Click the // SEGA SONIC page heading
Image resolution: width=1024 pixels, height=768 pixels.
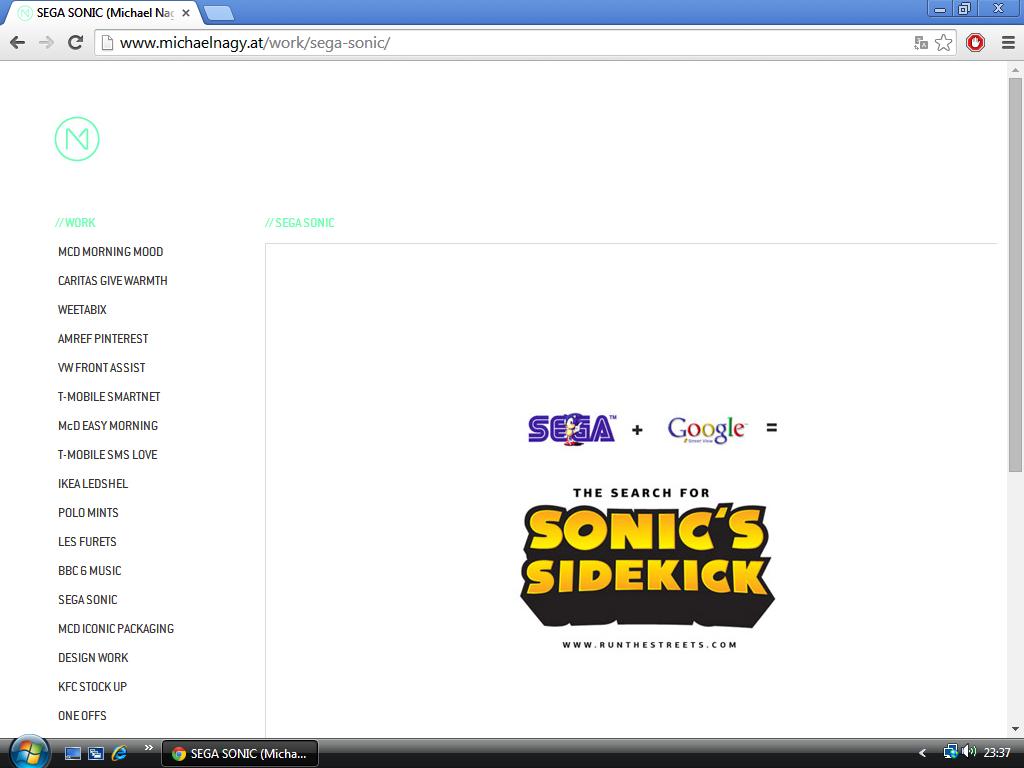(x=300, y=223)
